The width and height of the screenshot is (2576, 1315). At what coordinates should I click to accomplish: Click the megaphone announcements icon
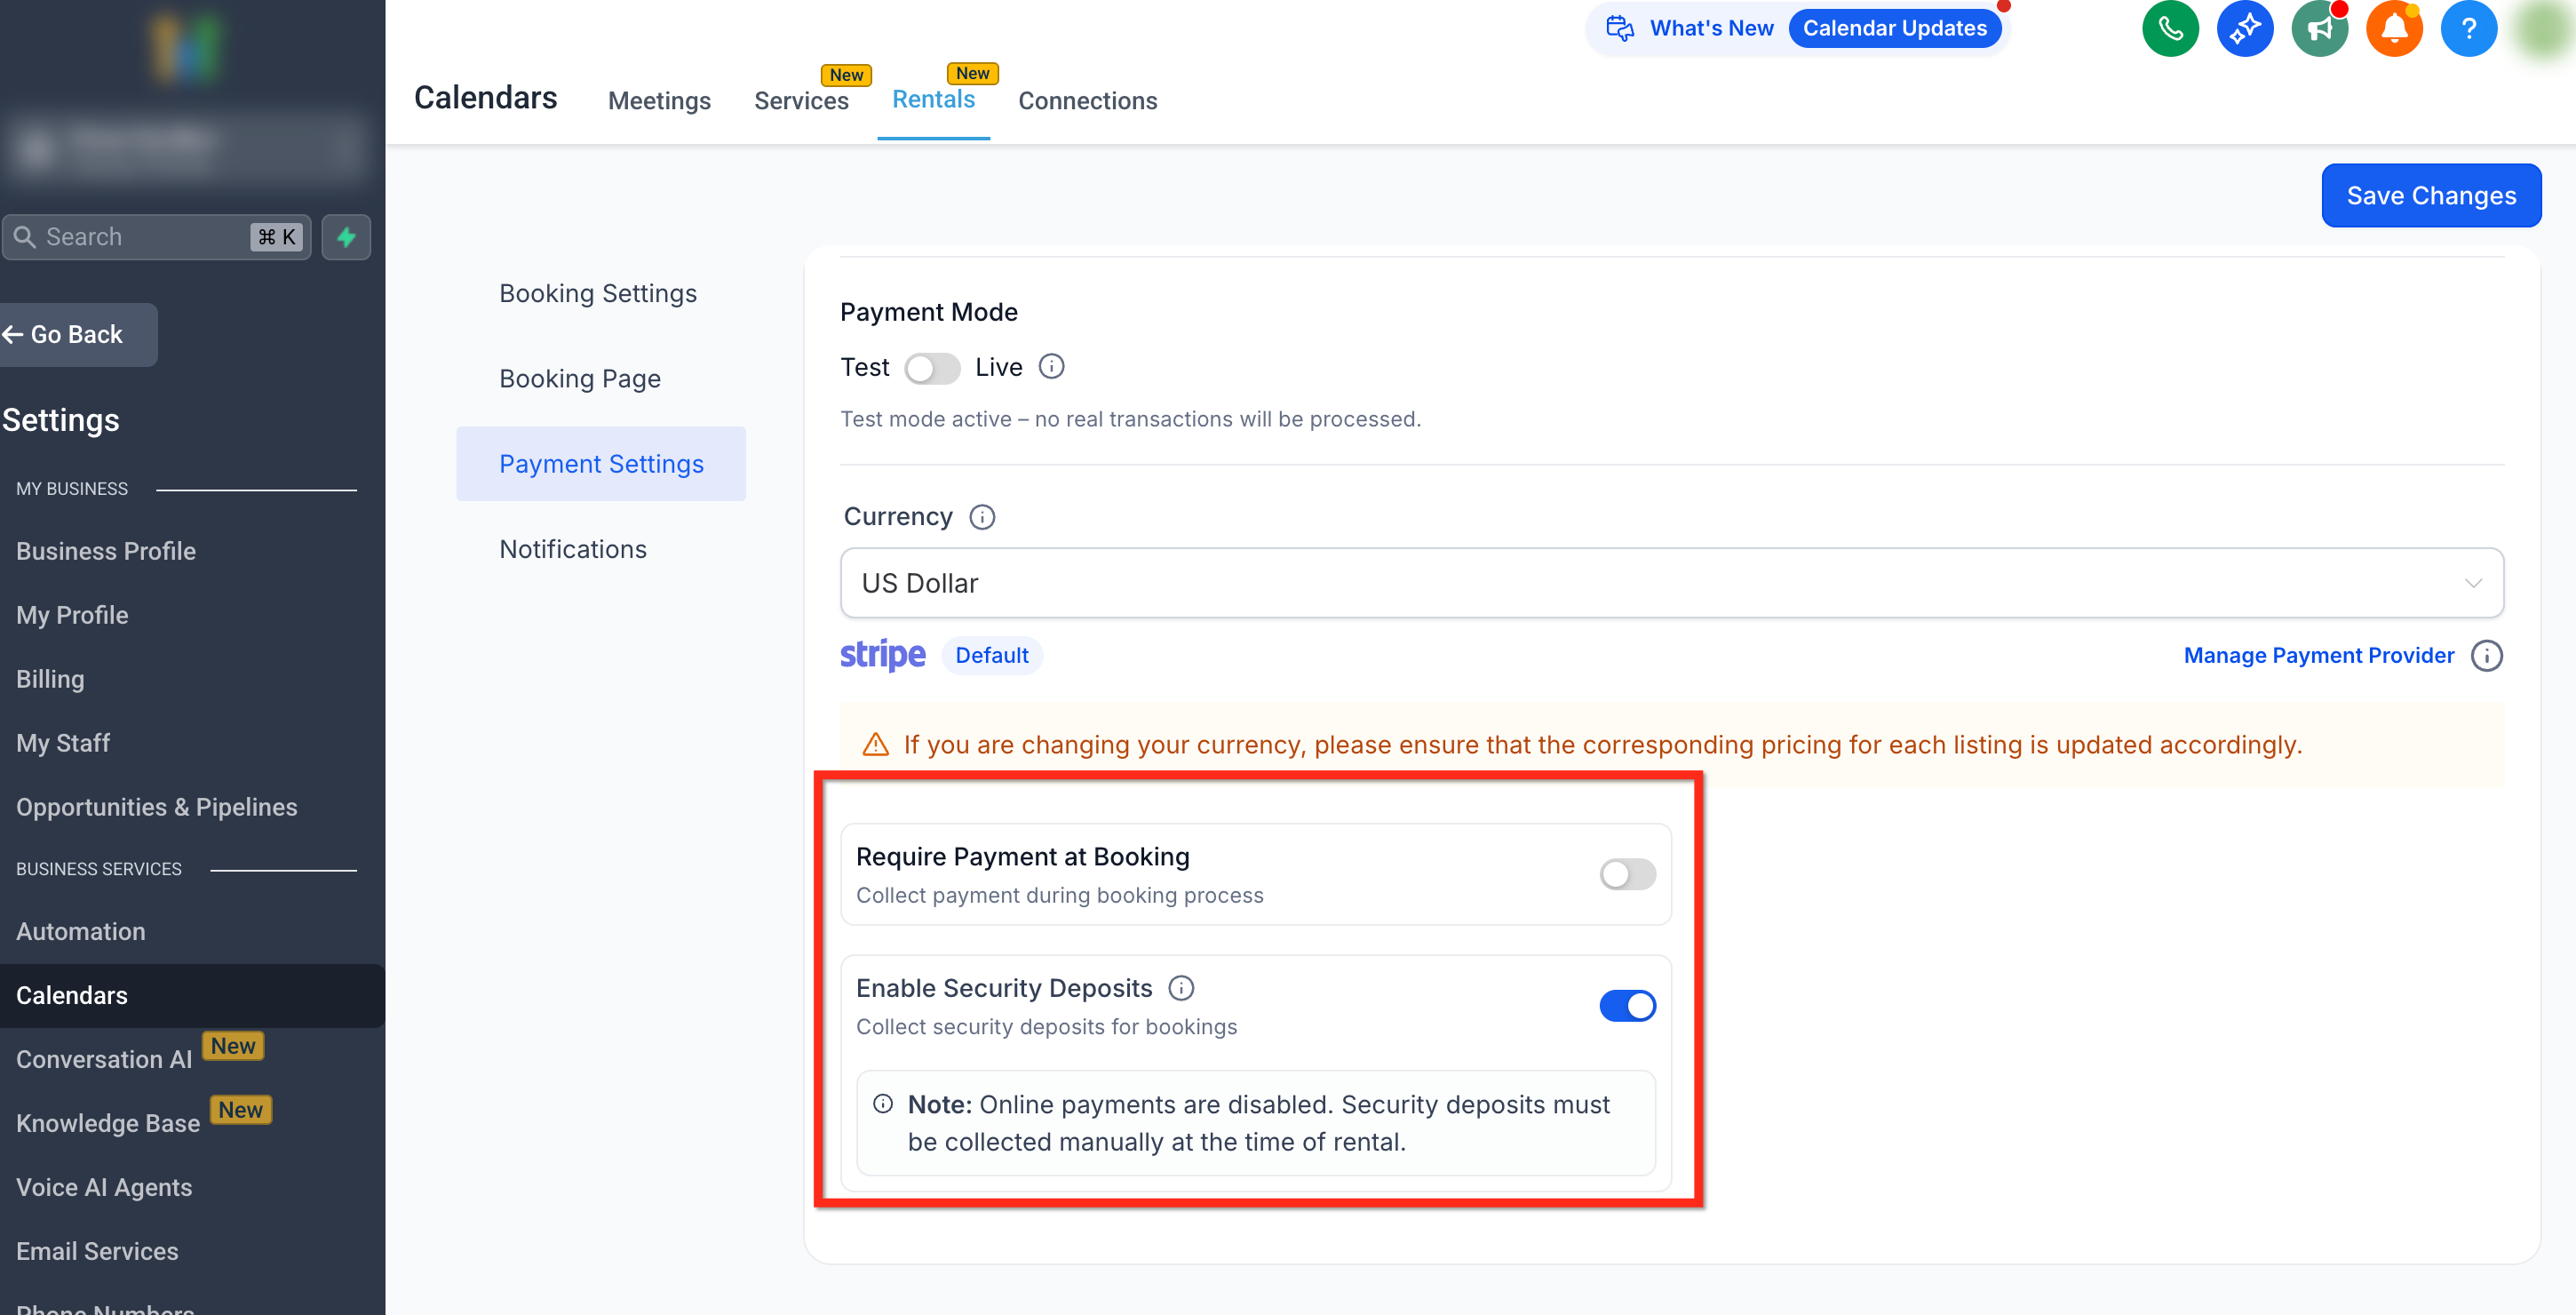tap(2319, 29)
